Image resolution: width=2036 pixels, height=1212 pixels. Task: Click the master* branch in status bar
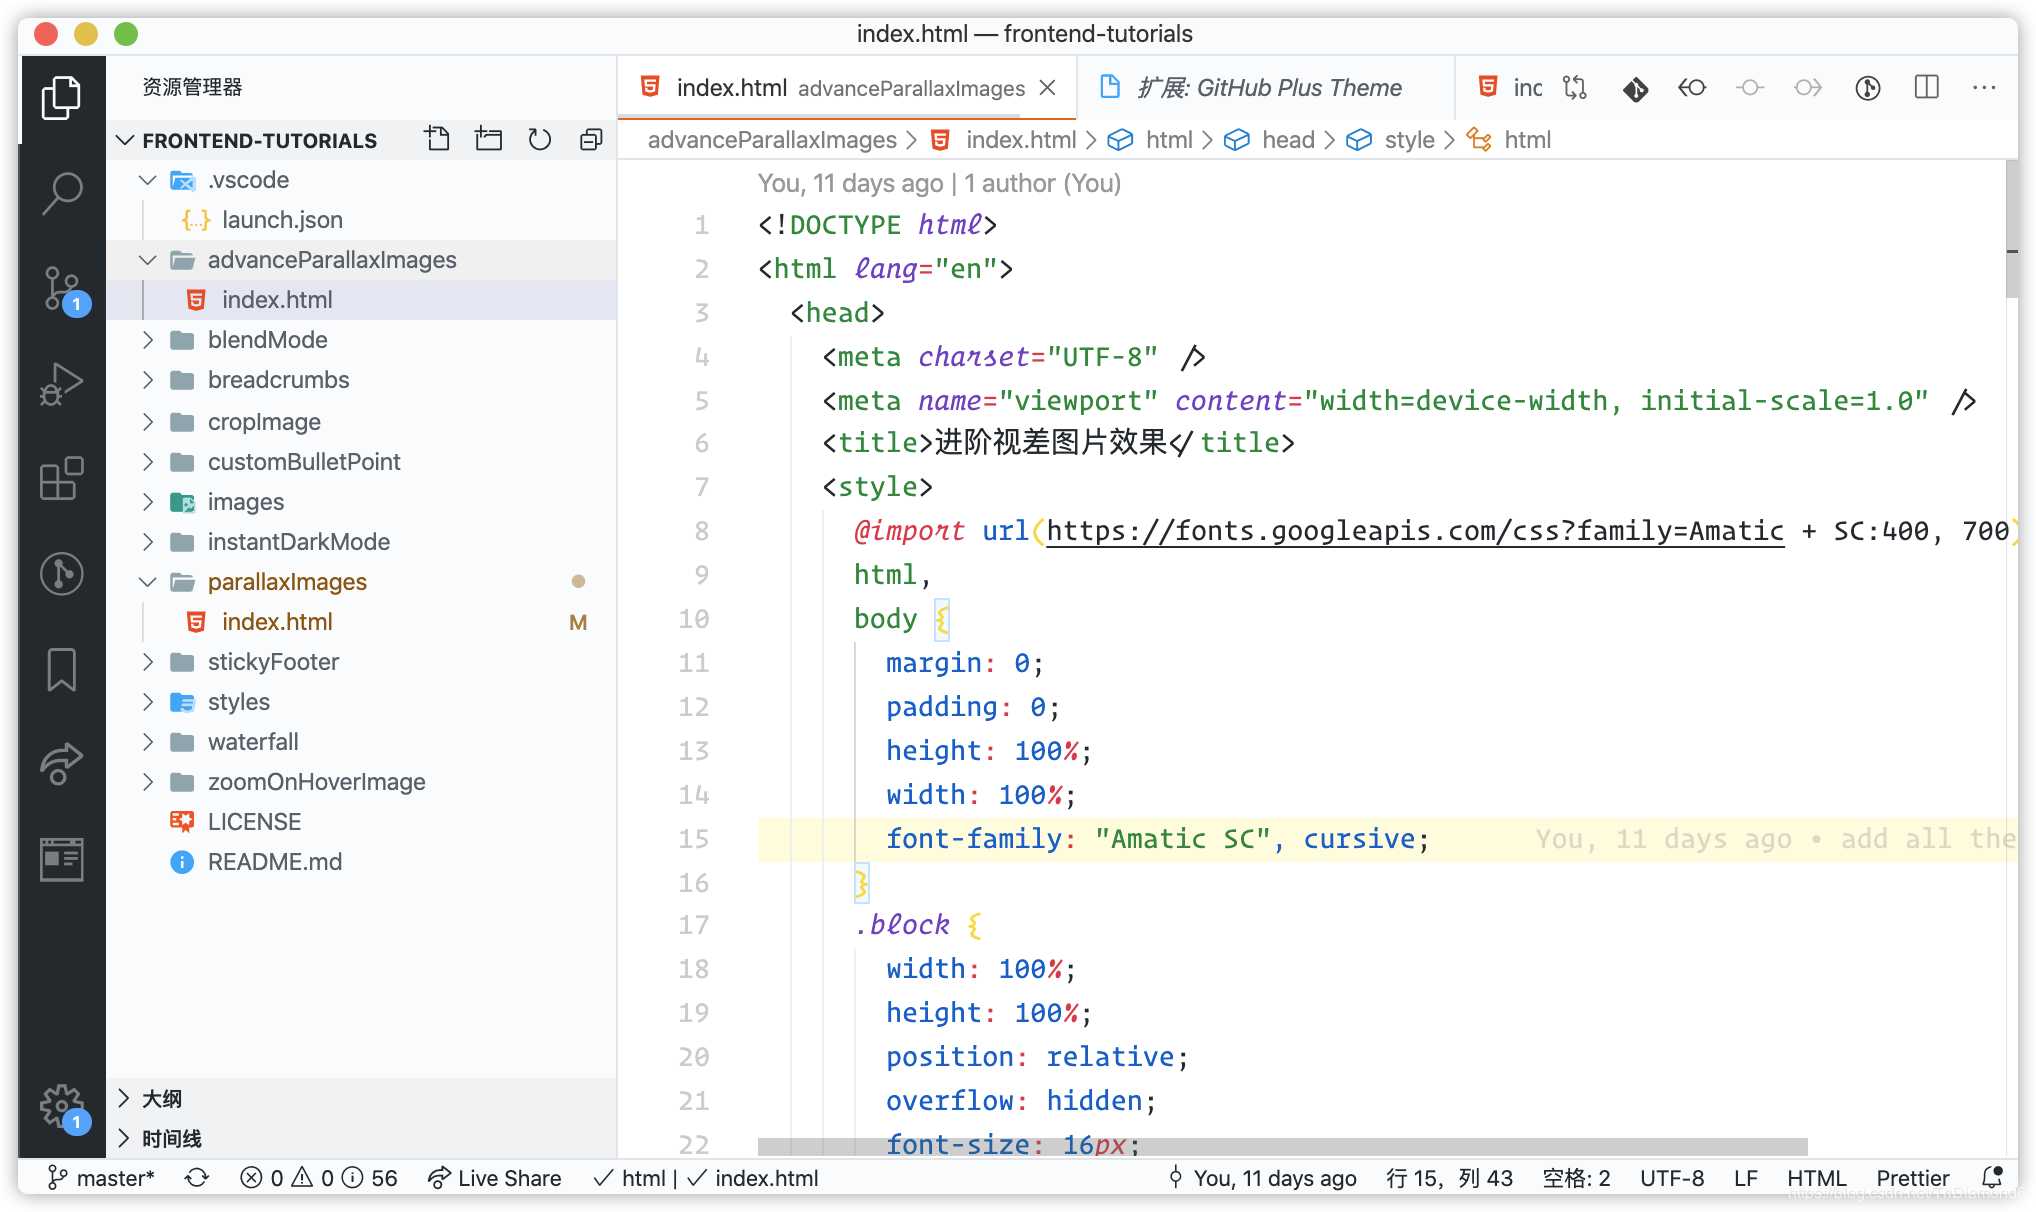102,1178
